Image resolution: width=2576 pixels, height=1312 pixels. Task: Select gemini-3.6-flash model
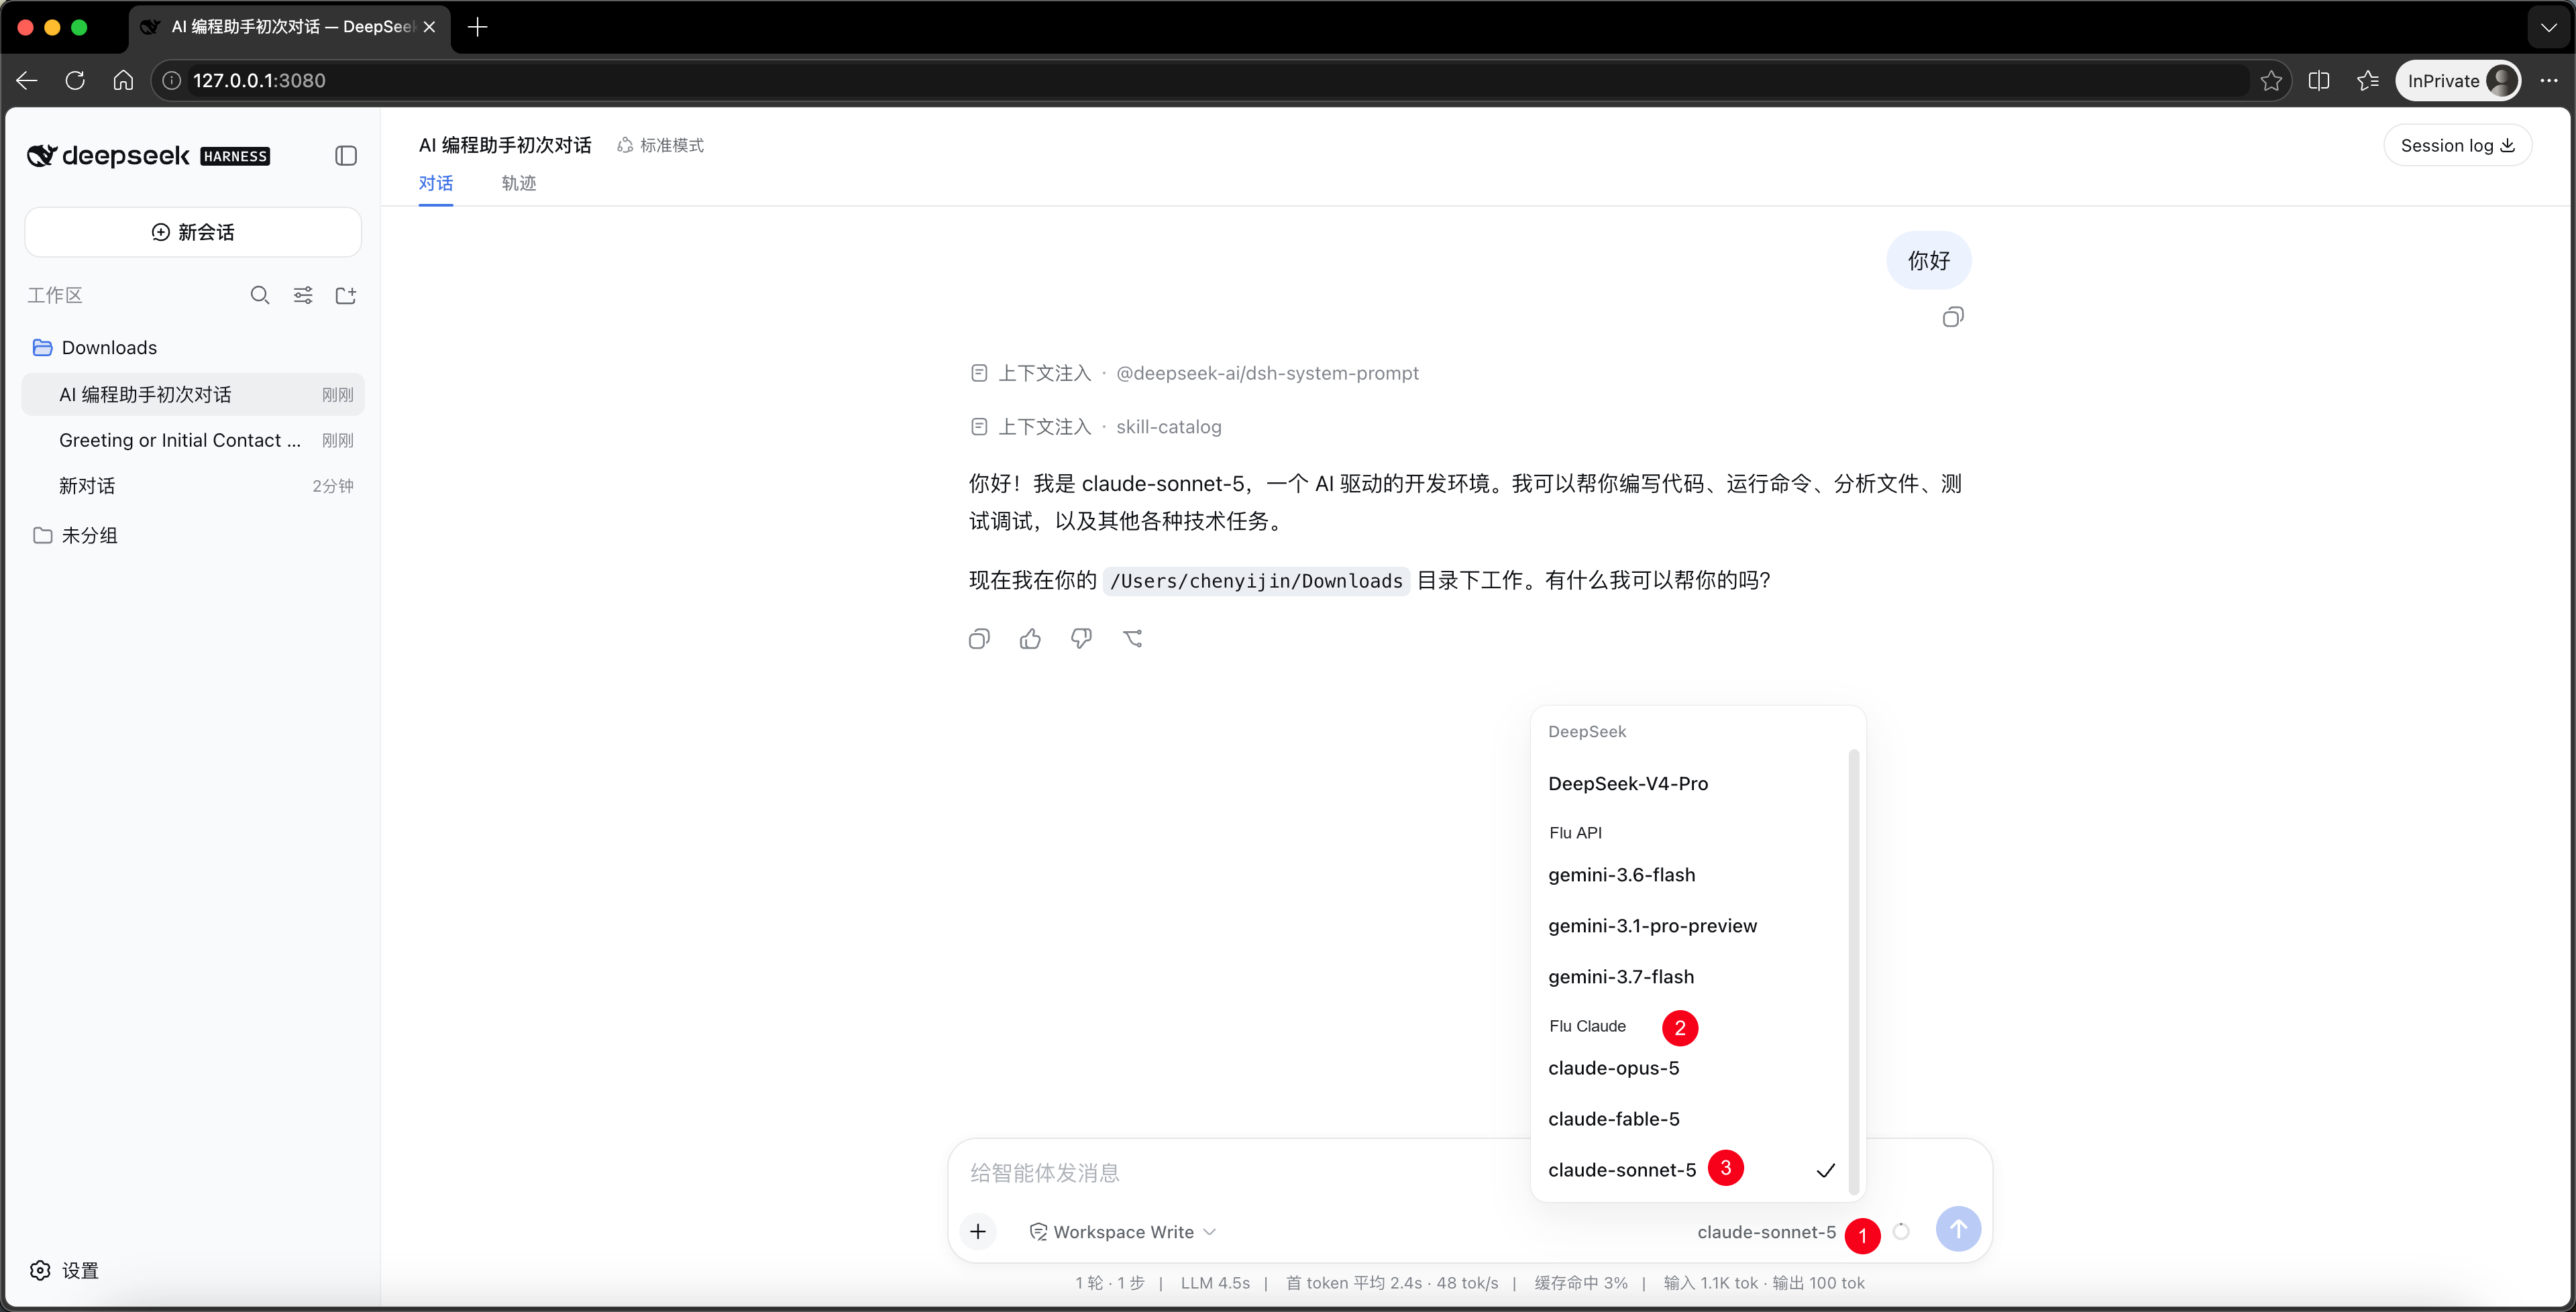pos(1690,875)
